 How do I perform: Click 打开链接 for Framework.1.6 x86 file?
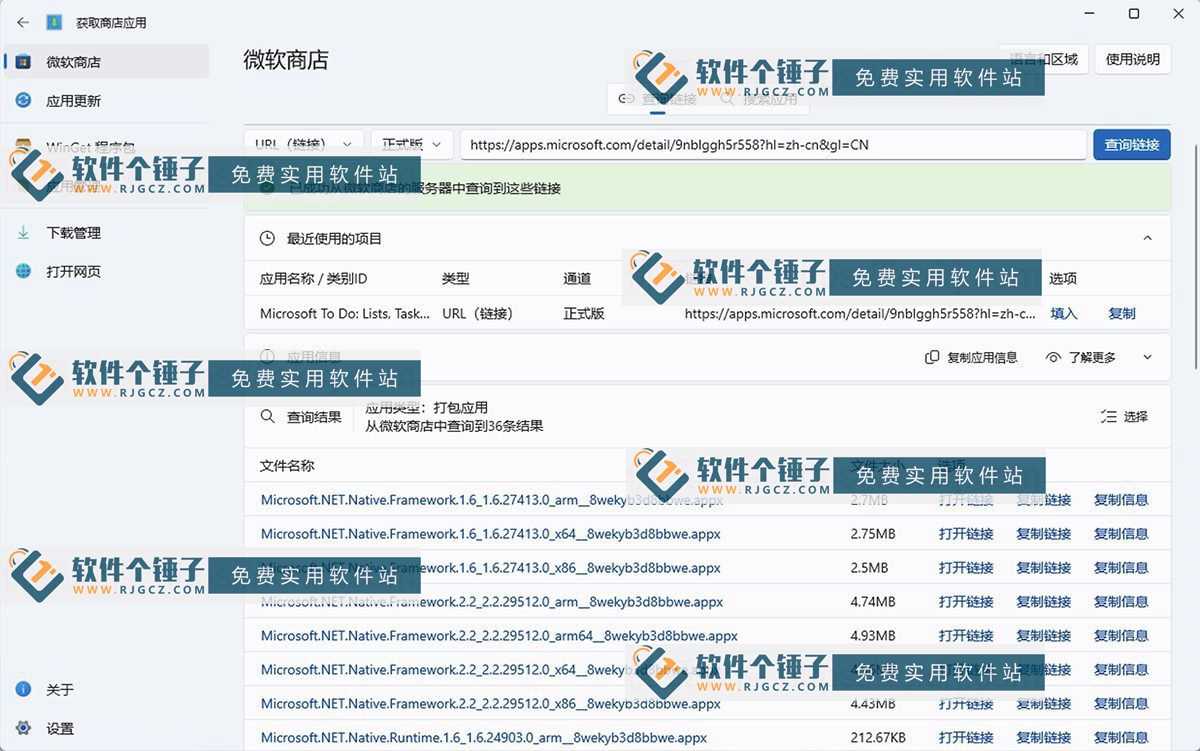coord(966,568)
